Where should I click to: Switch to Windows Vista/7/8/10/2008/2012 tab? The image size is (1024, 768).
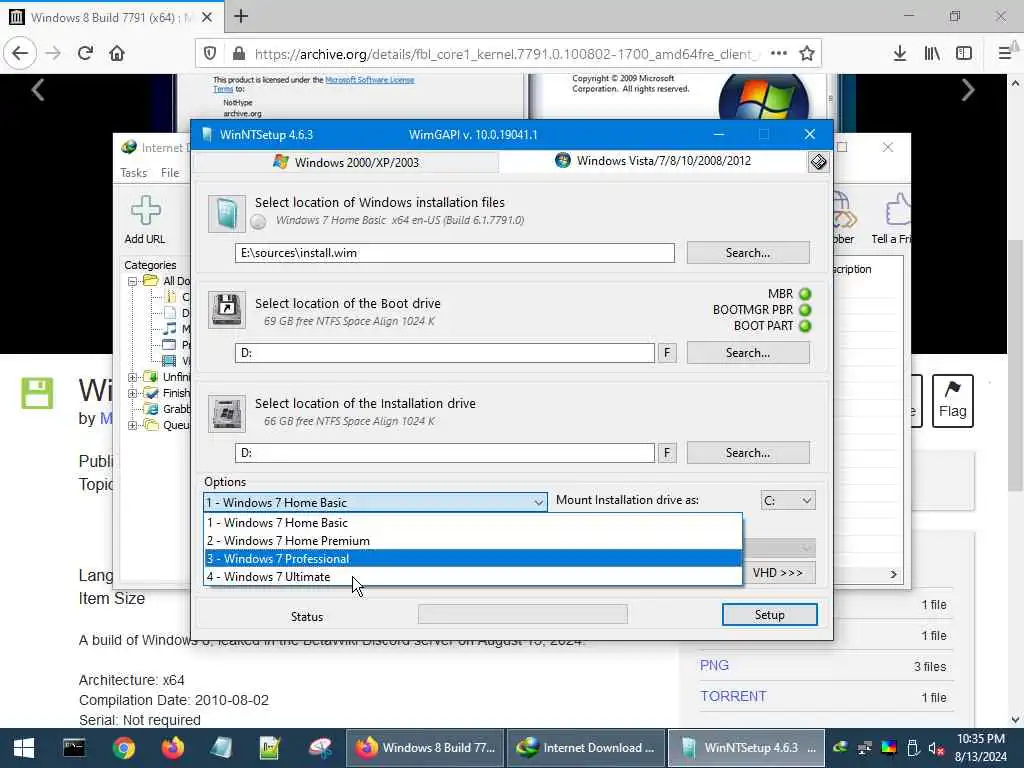[653, 161]
